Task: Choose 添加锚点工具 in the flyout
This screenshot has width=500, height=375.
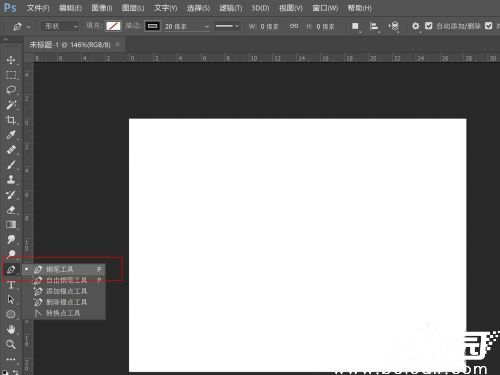Action: tap(64, 291)
